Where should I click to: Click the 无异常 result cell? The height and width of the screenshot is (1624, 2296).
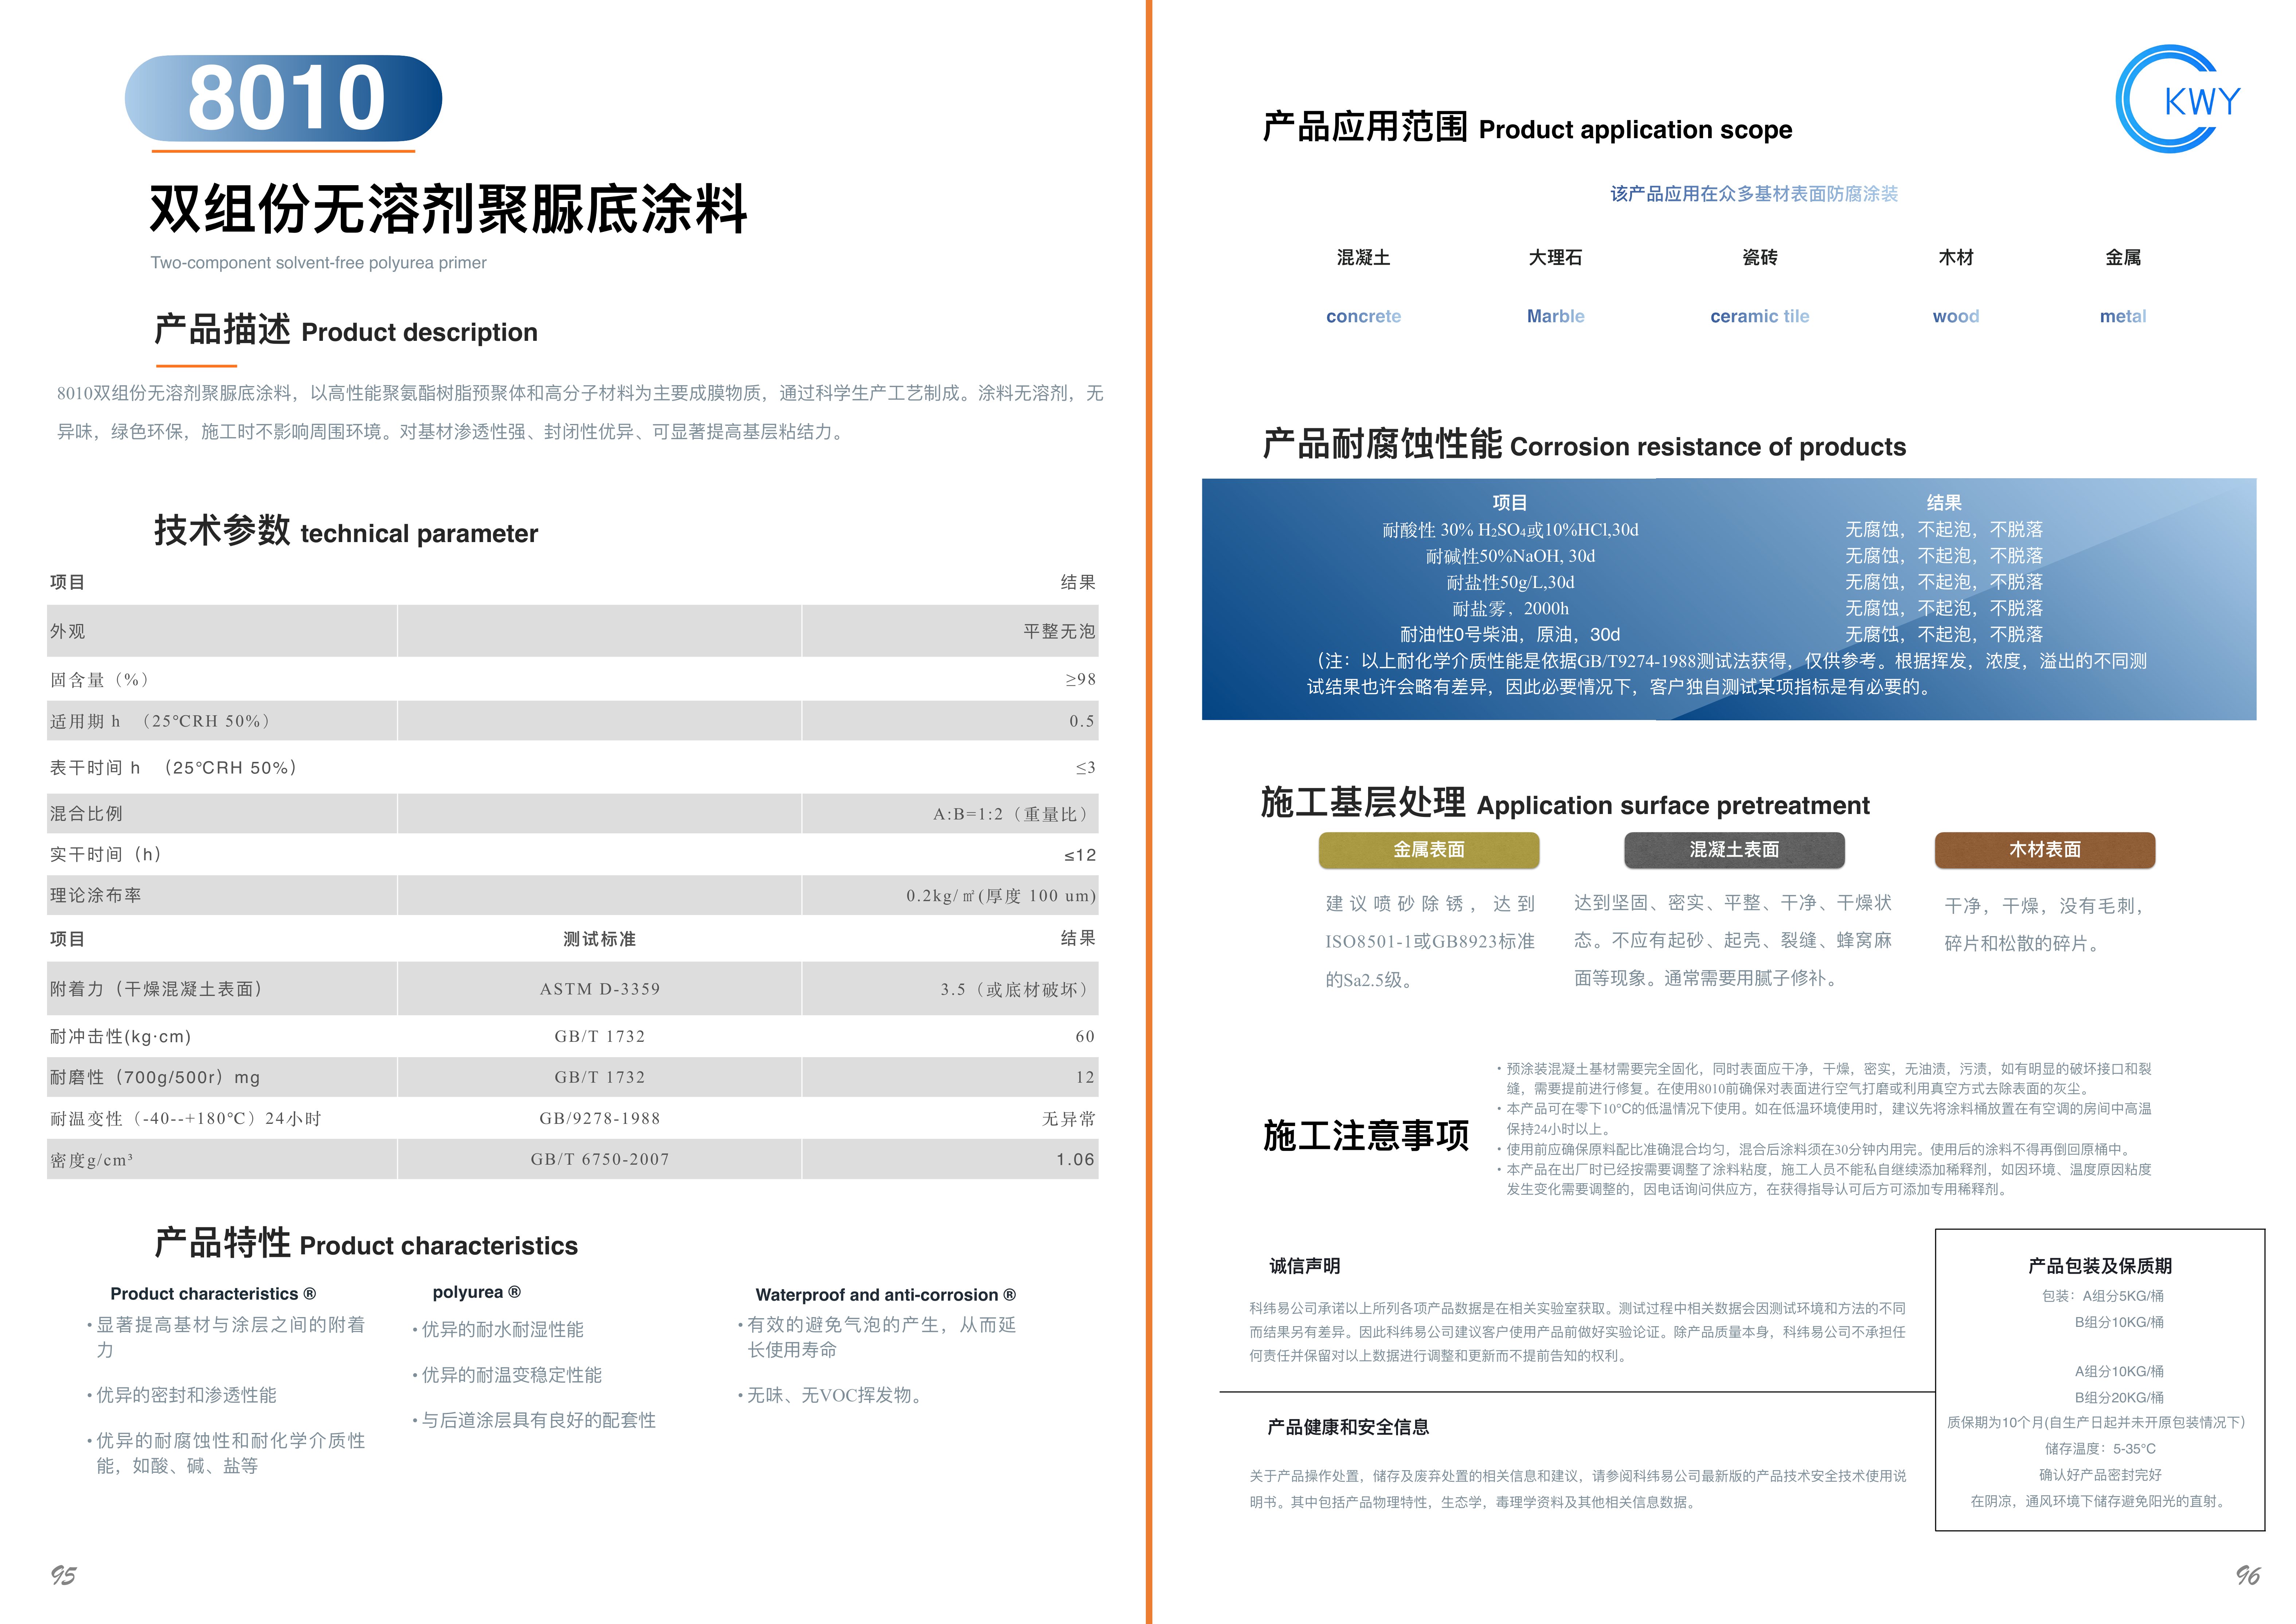click(1069, 1119)
